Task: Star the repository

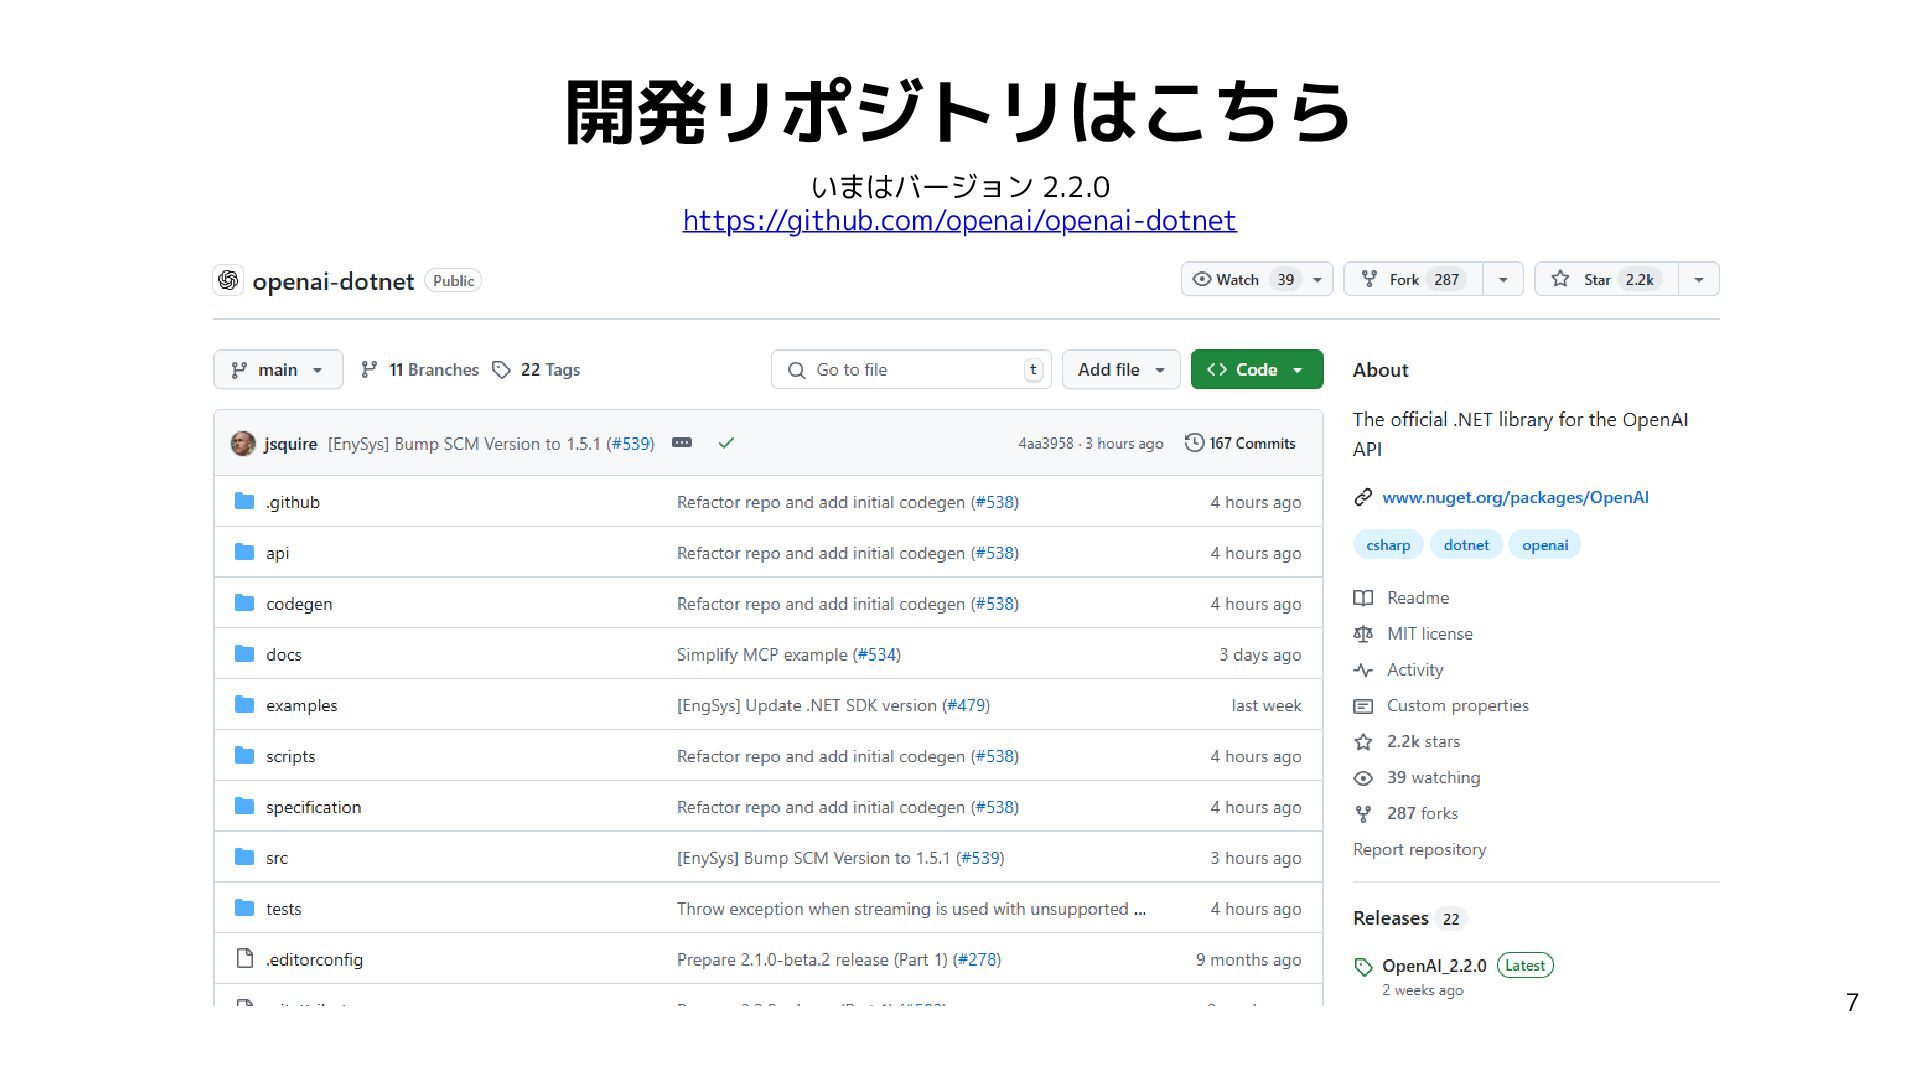Action: pyautogui.click(x=1606, y=279)
